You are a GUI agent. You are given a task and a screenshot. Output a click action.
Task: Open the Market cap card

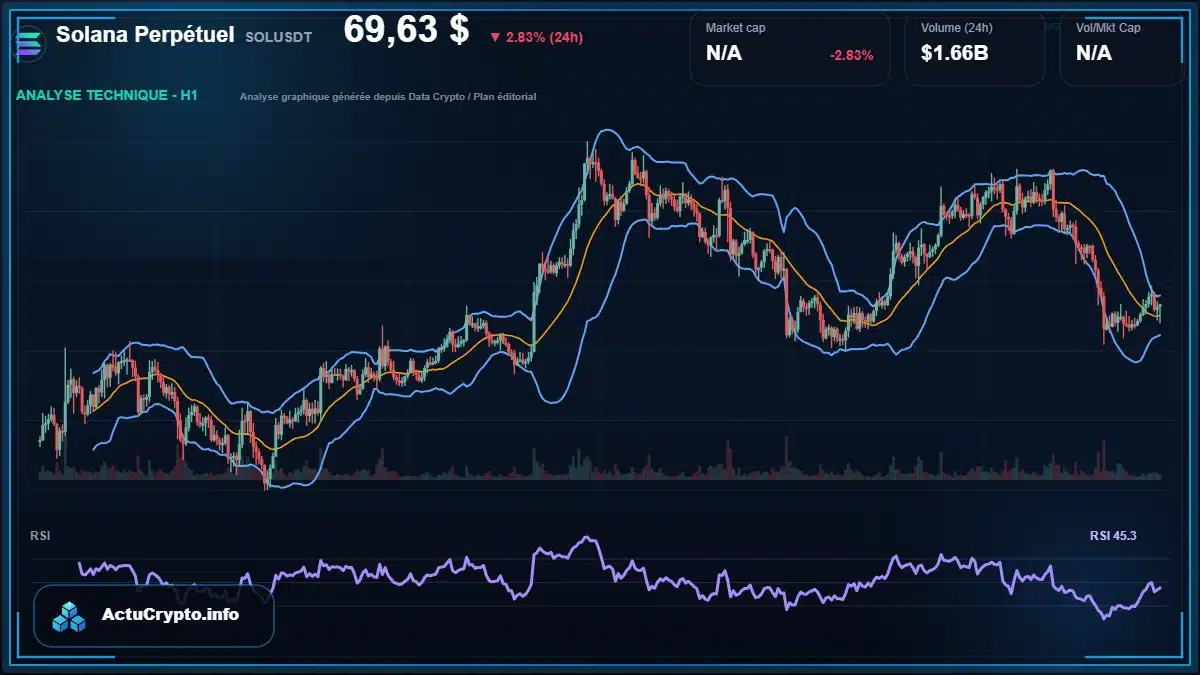click(790, 49)
